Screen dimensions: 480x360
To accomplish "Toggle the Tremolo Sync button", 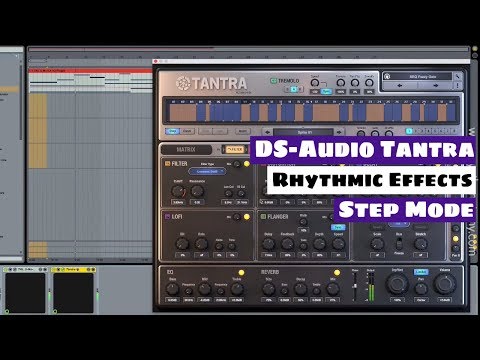I will [x=326, y=92].
